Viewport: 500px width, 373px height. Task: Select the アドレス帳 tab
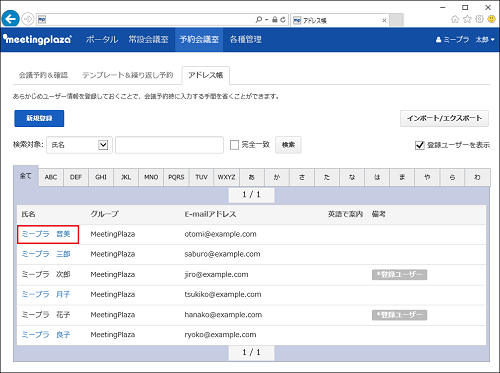click(x=205, y=75)
